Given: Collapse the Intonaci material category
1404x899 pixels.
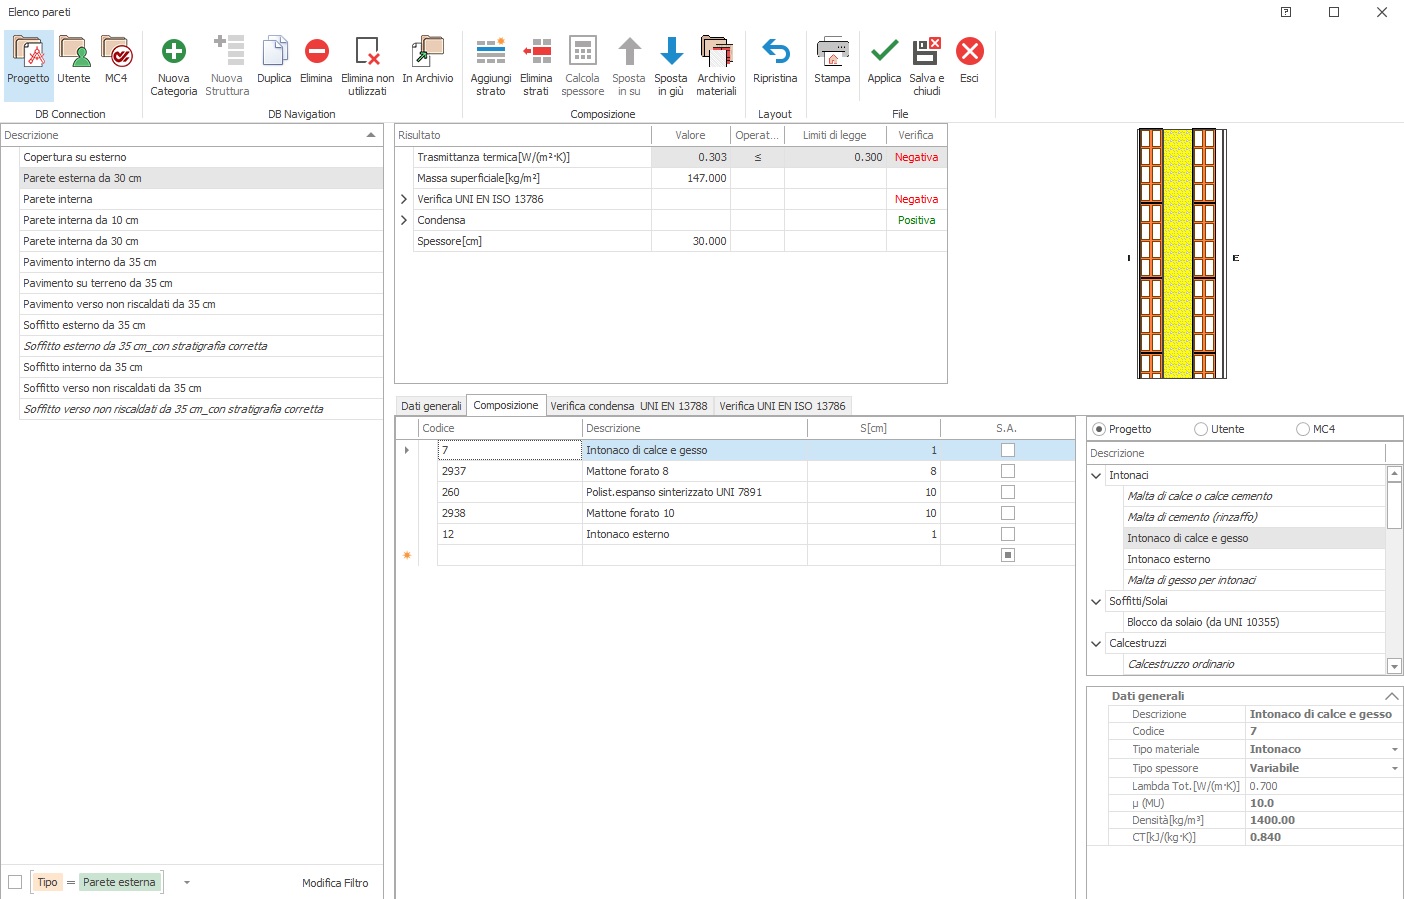Looking at the screenshot, I should 1096,476.
